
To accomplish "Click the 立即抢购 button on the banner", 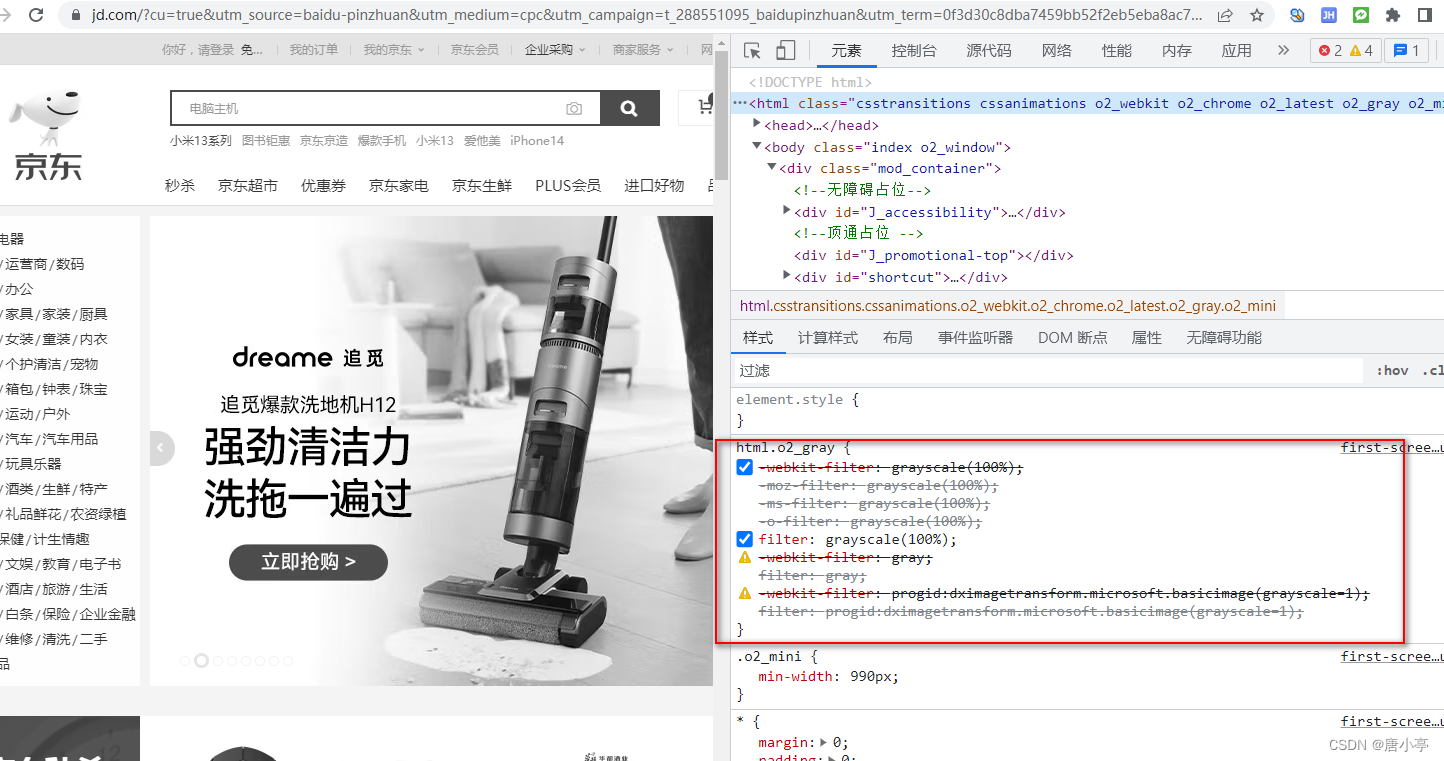I will click(x=308, y=562).
